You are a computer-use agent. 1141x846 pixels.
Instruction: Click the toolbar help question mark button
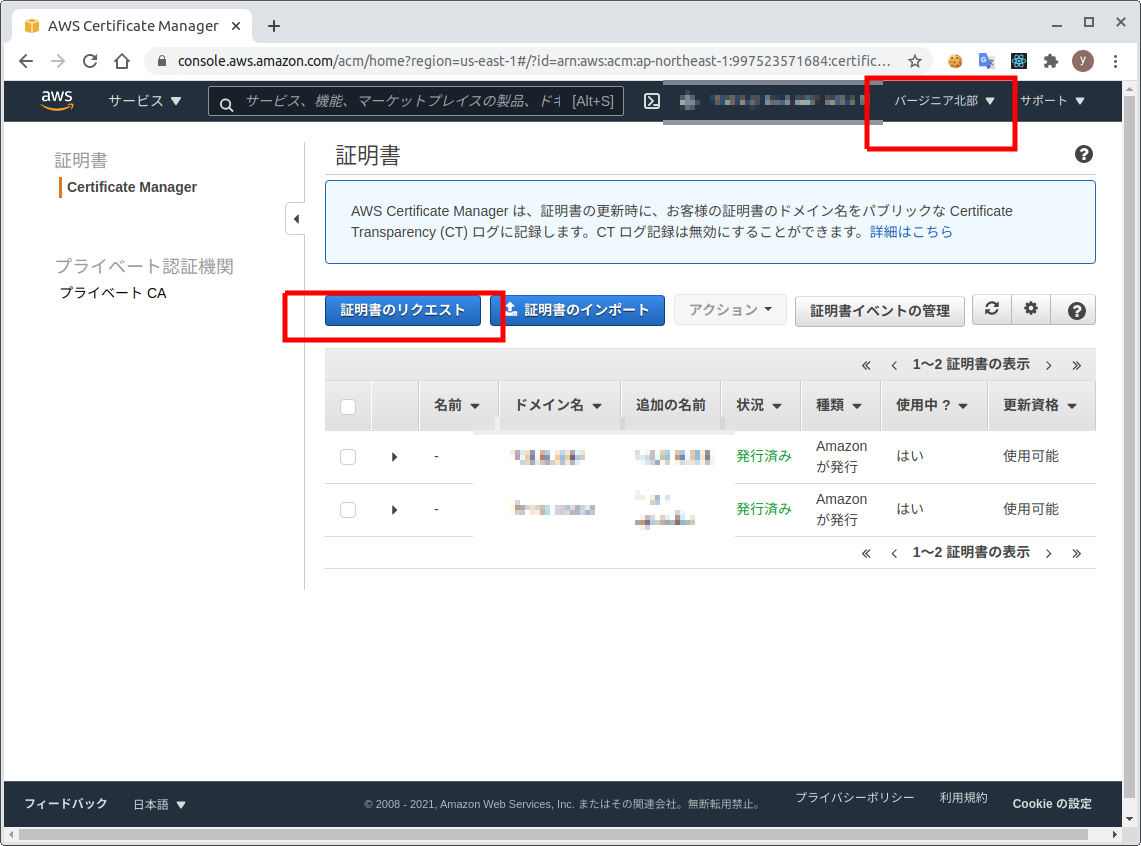pos(1076,311)
